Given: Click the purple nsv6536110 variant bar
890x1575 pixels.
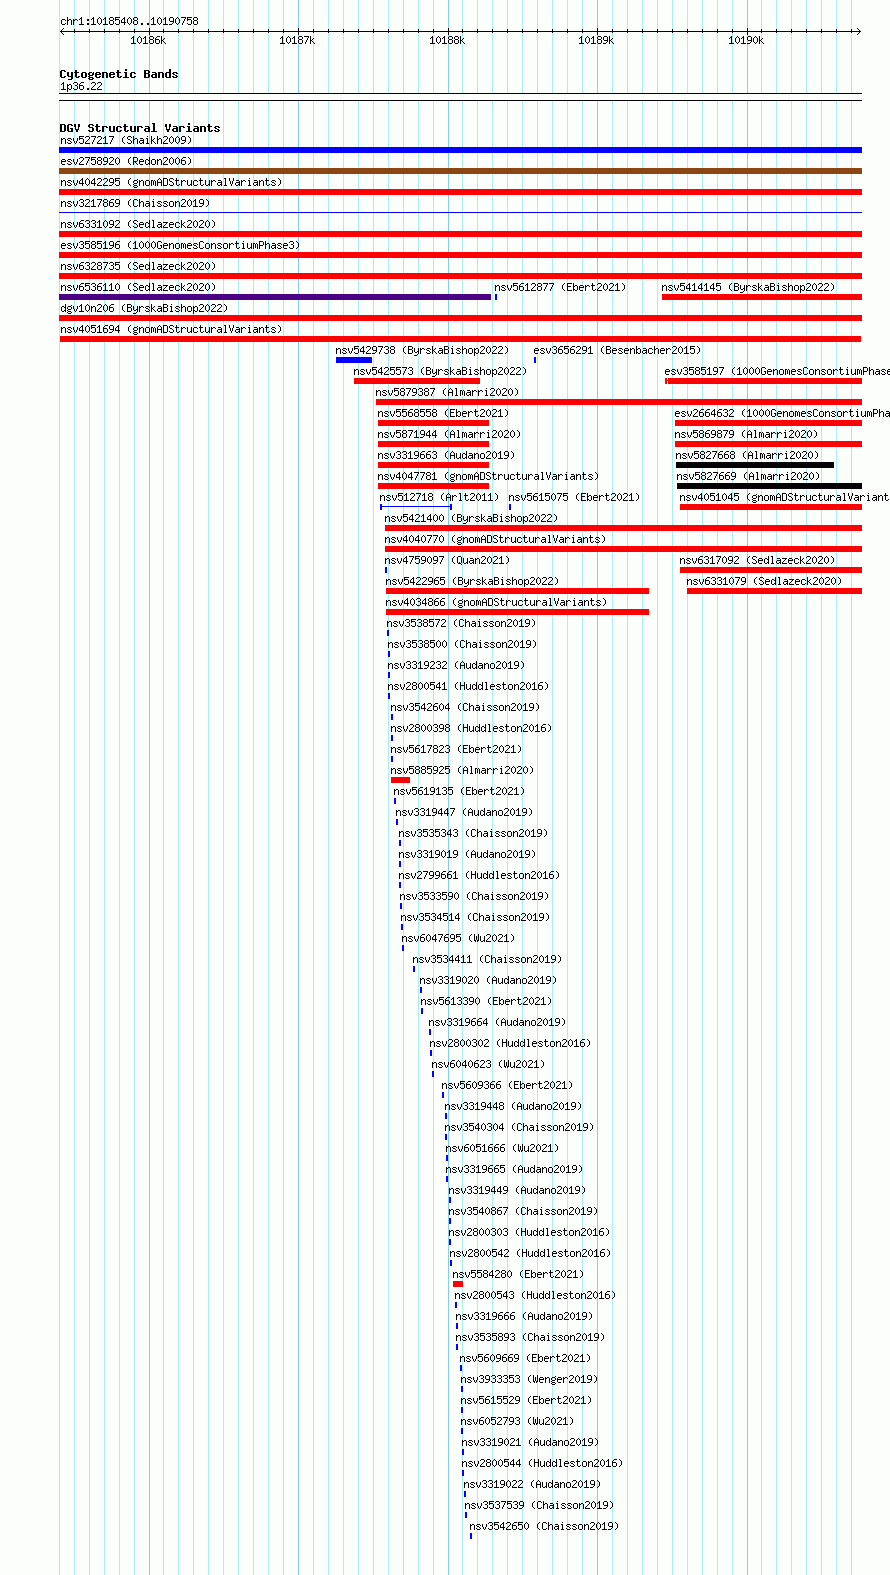Looking at the screenshot, I should point(275,297).
